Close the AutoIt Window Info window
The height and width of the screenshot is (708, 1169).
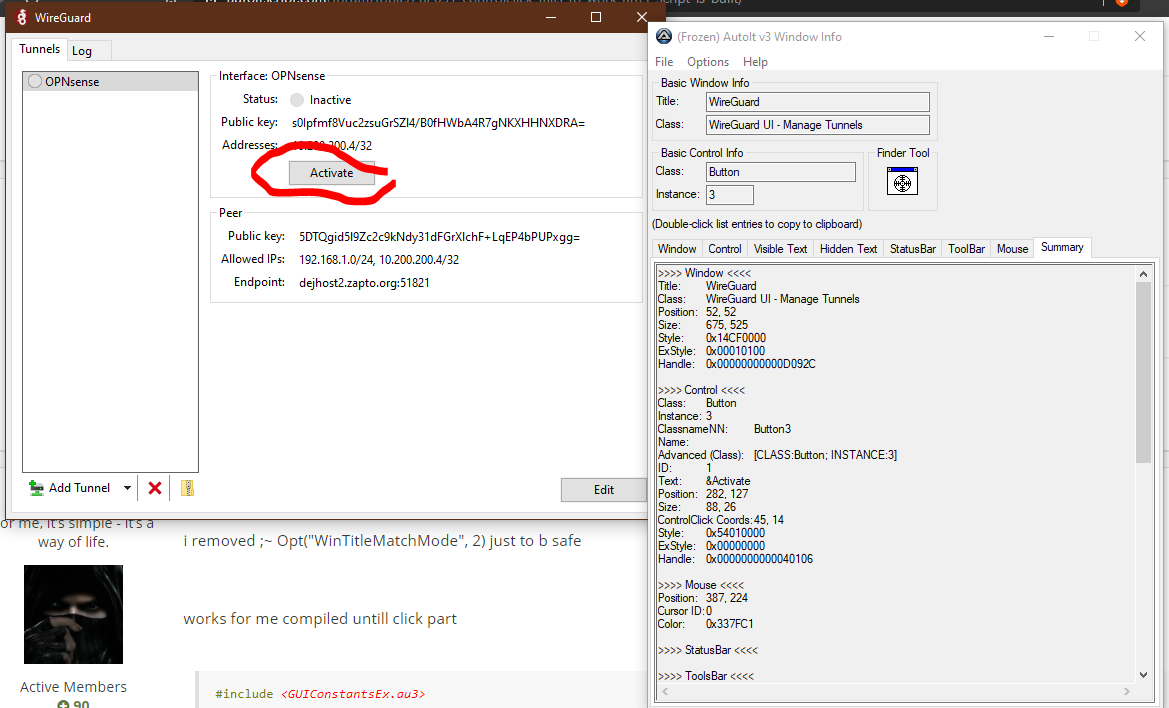[1139, 37]
